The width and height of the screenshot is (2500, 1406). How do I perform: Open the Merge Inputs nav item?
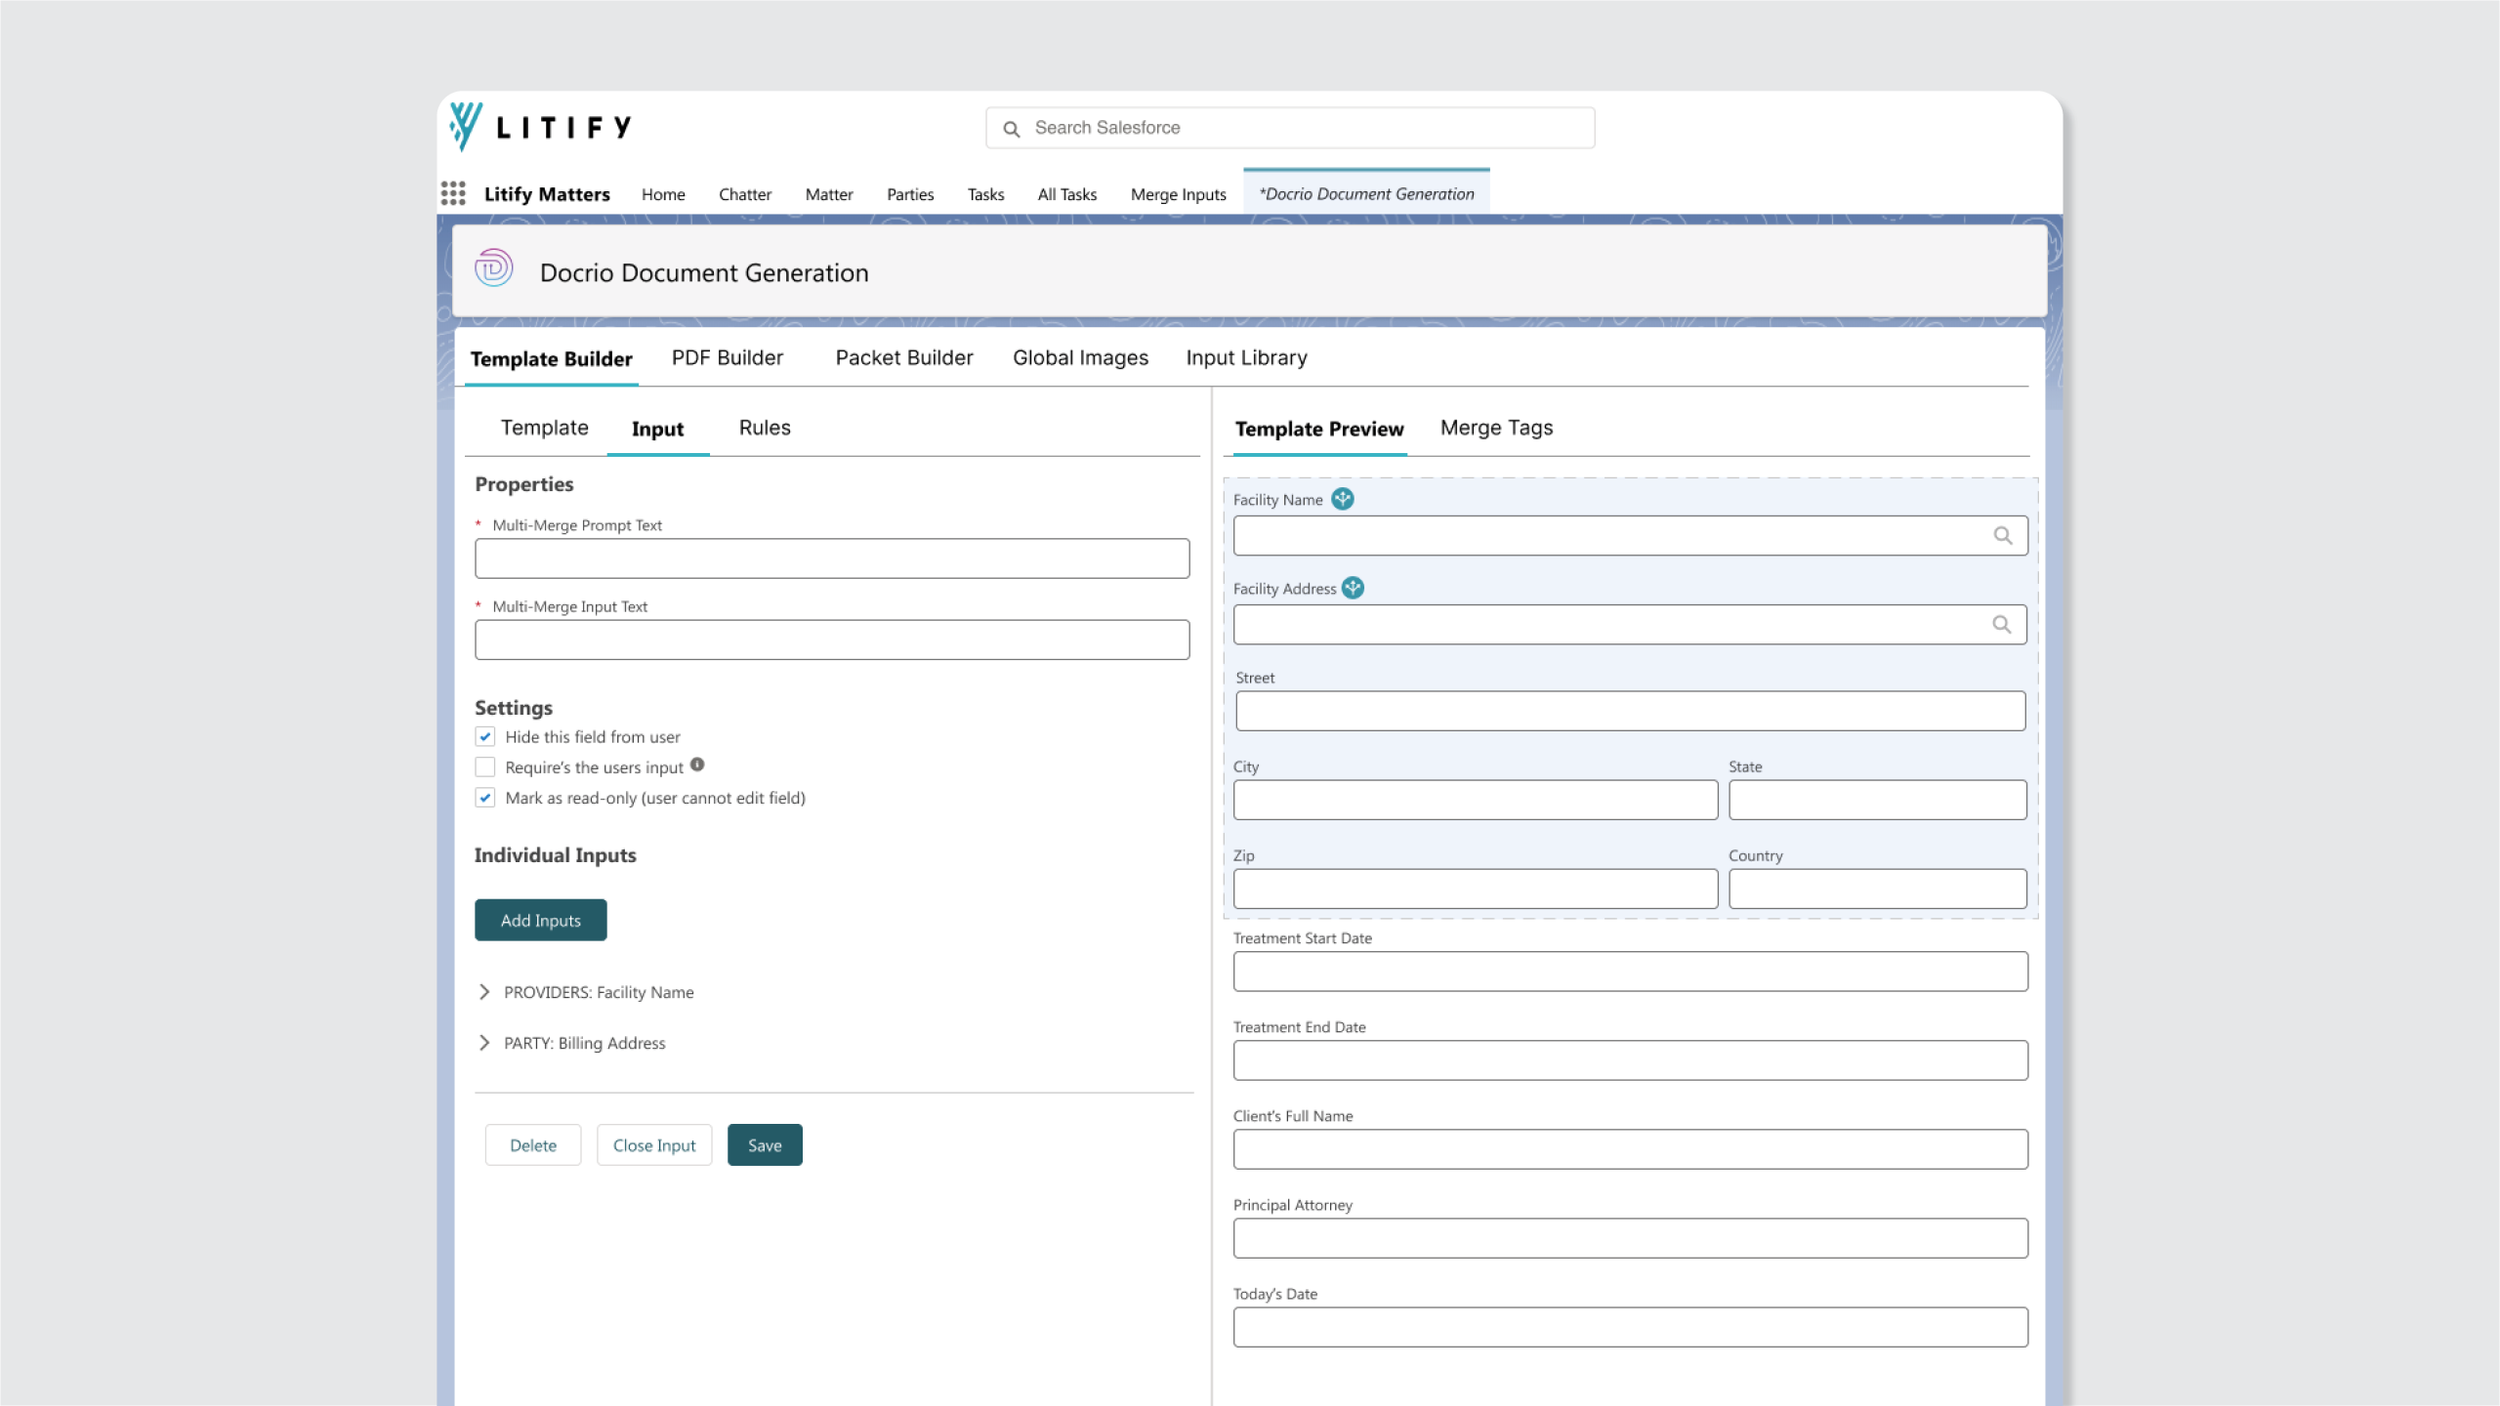1178,194
